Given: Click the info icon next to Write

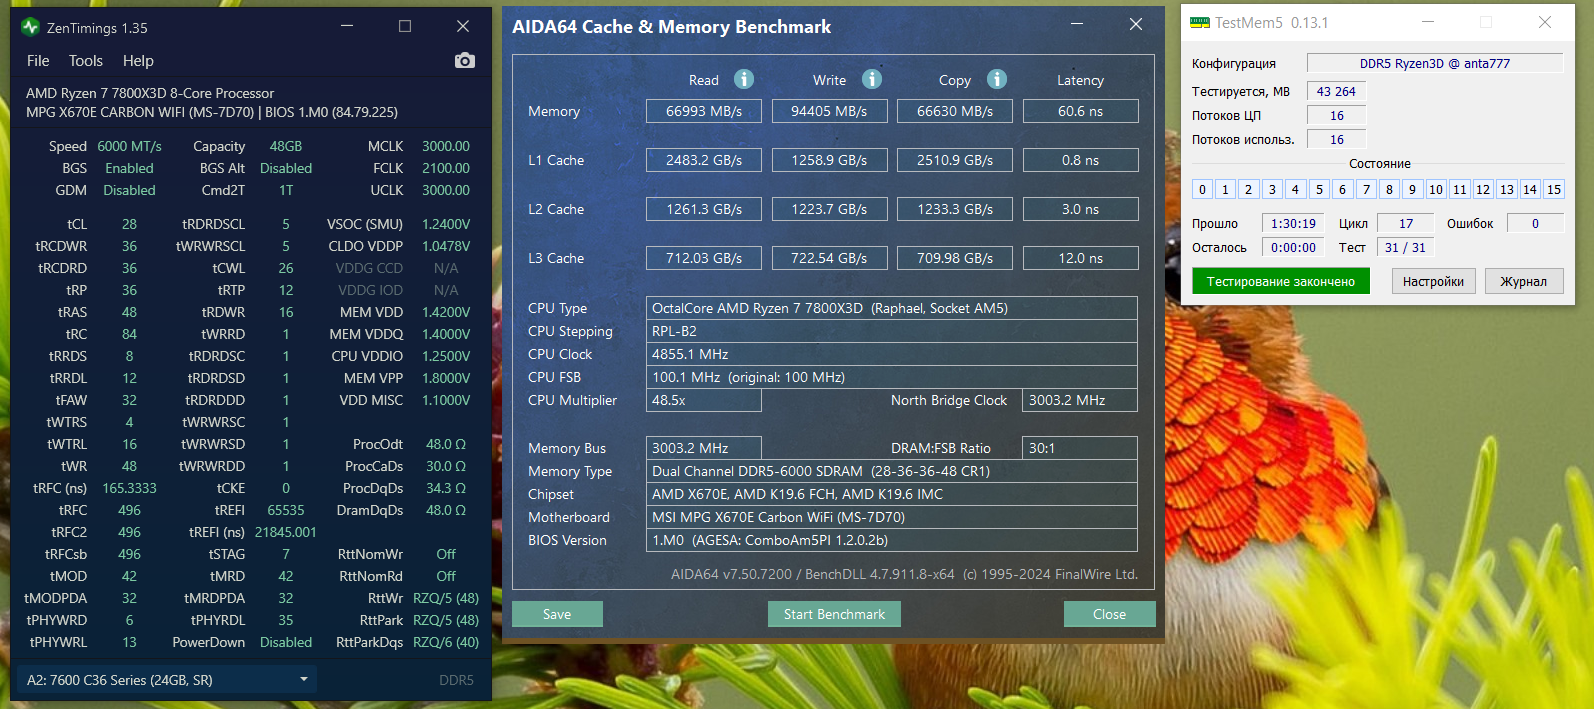Looking at the screenshot, I should [872, 79].
